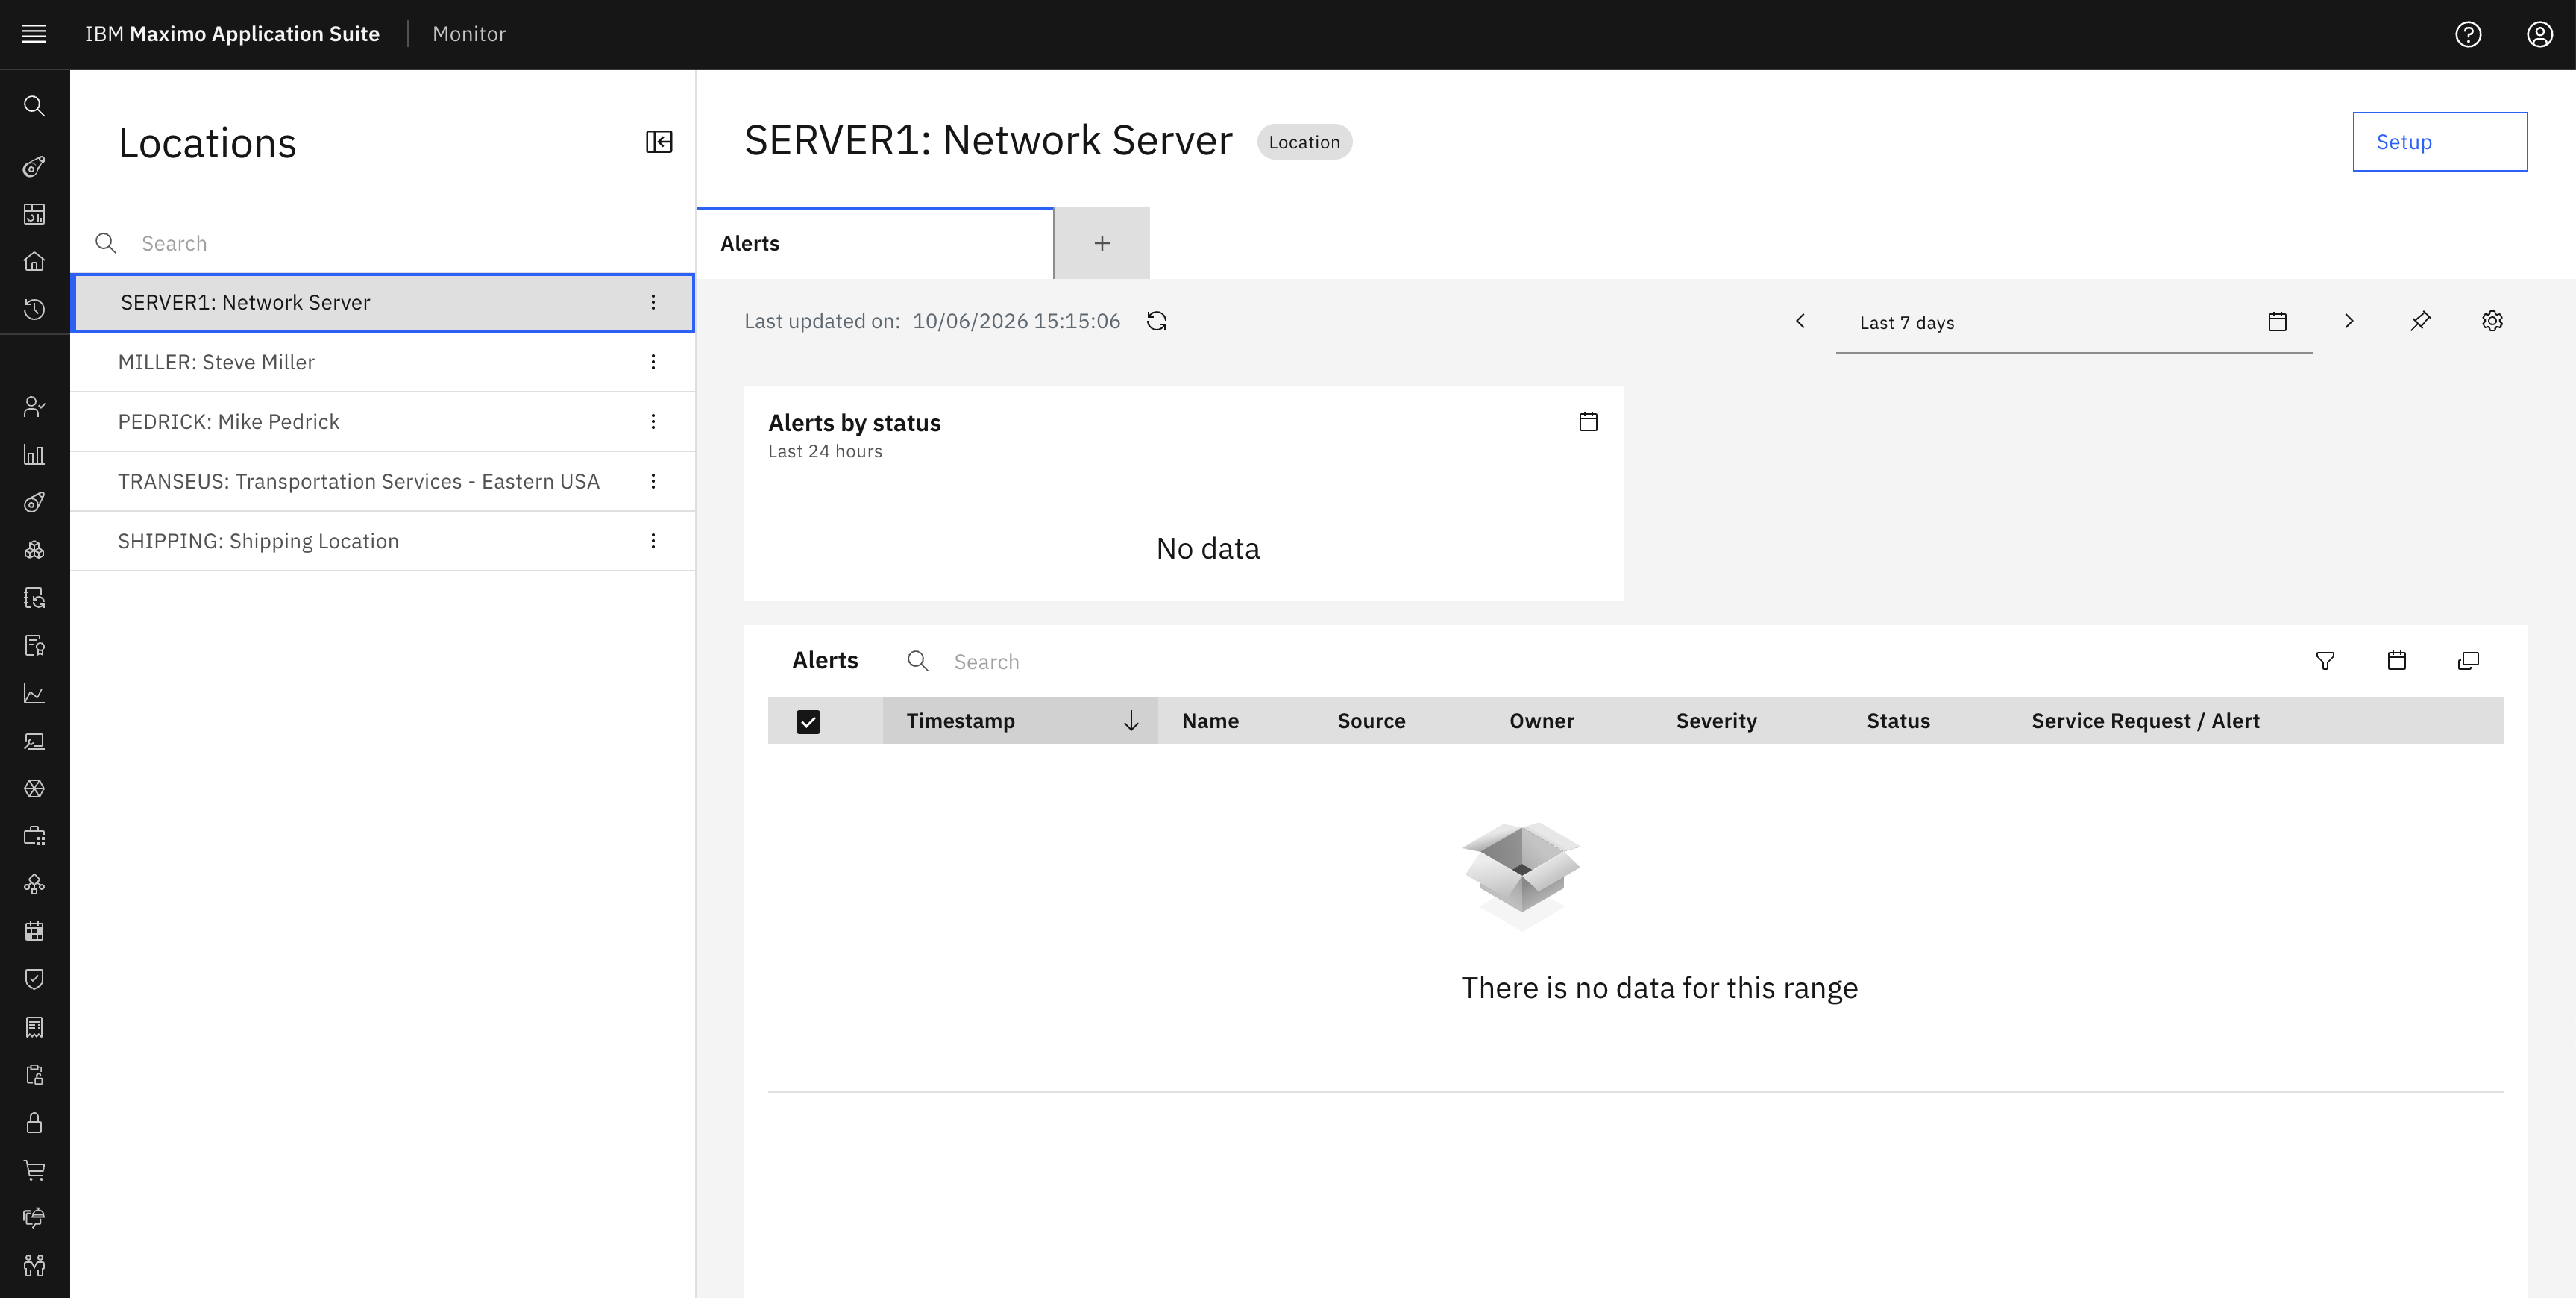
Task: Open the certificate document icon in sidebar
Action: coord(34,645)
